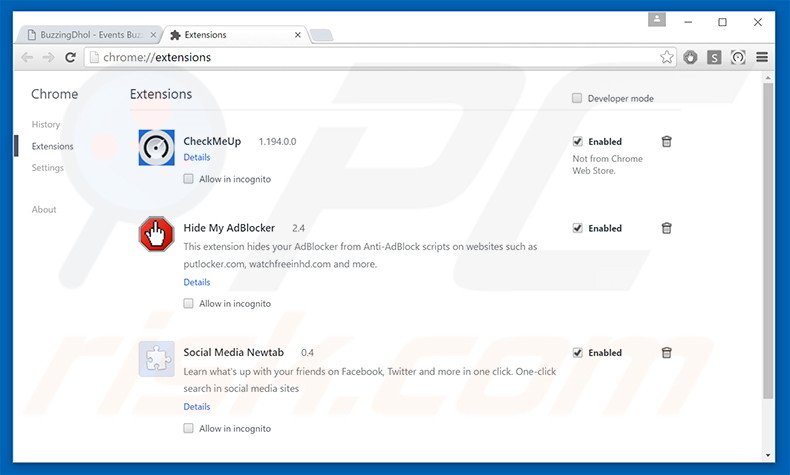The image size is (790, 475).
Task: Minimize the Chrome window
Action: pos(688,22)
